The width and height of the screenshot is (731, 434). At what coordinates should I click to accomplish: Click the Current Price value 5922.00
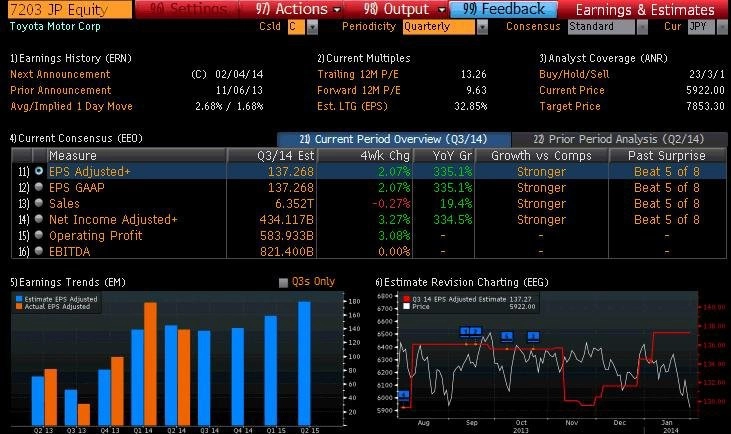pyautogui.click(x=705, y=90)
